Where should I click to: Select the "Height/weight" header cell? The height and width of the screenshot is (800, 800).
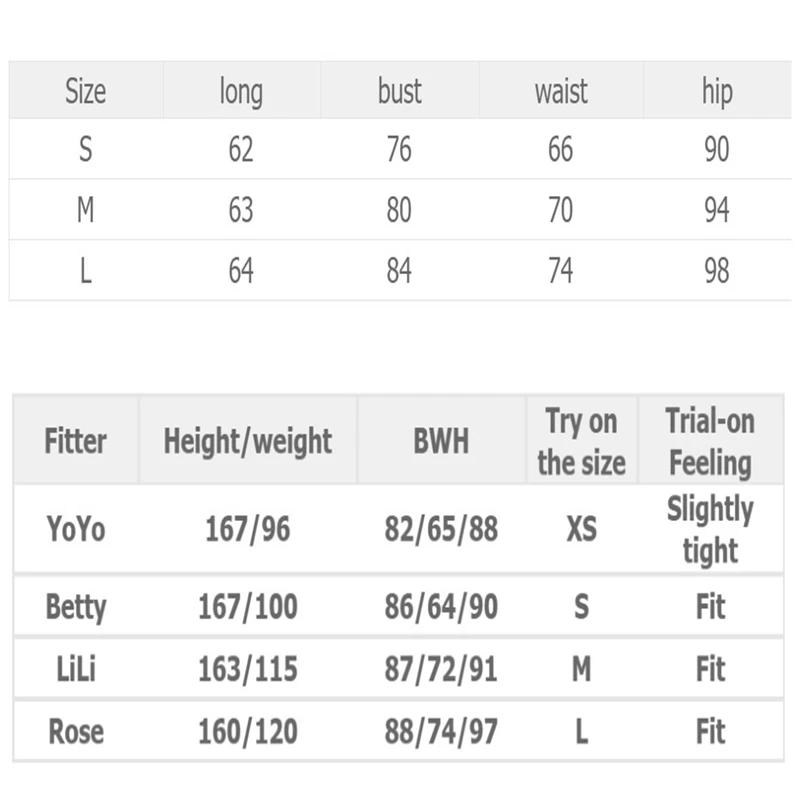coord(248,441)
